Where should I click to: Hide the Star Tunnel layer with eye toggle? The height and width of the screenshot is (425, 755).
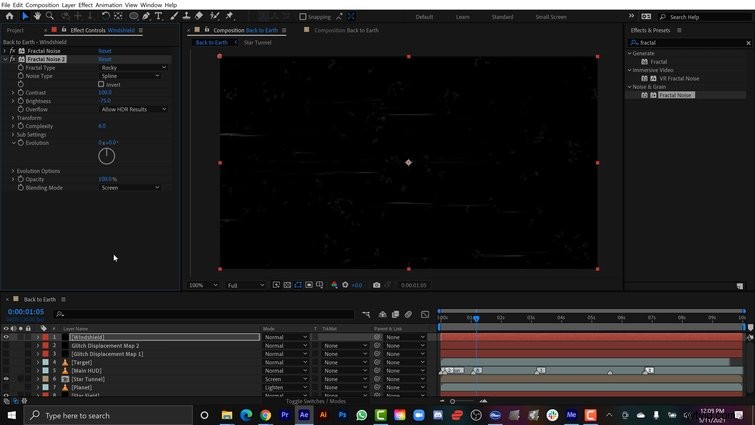6,379
